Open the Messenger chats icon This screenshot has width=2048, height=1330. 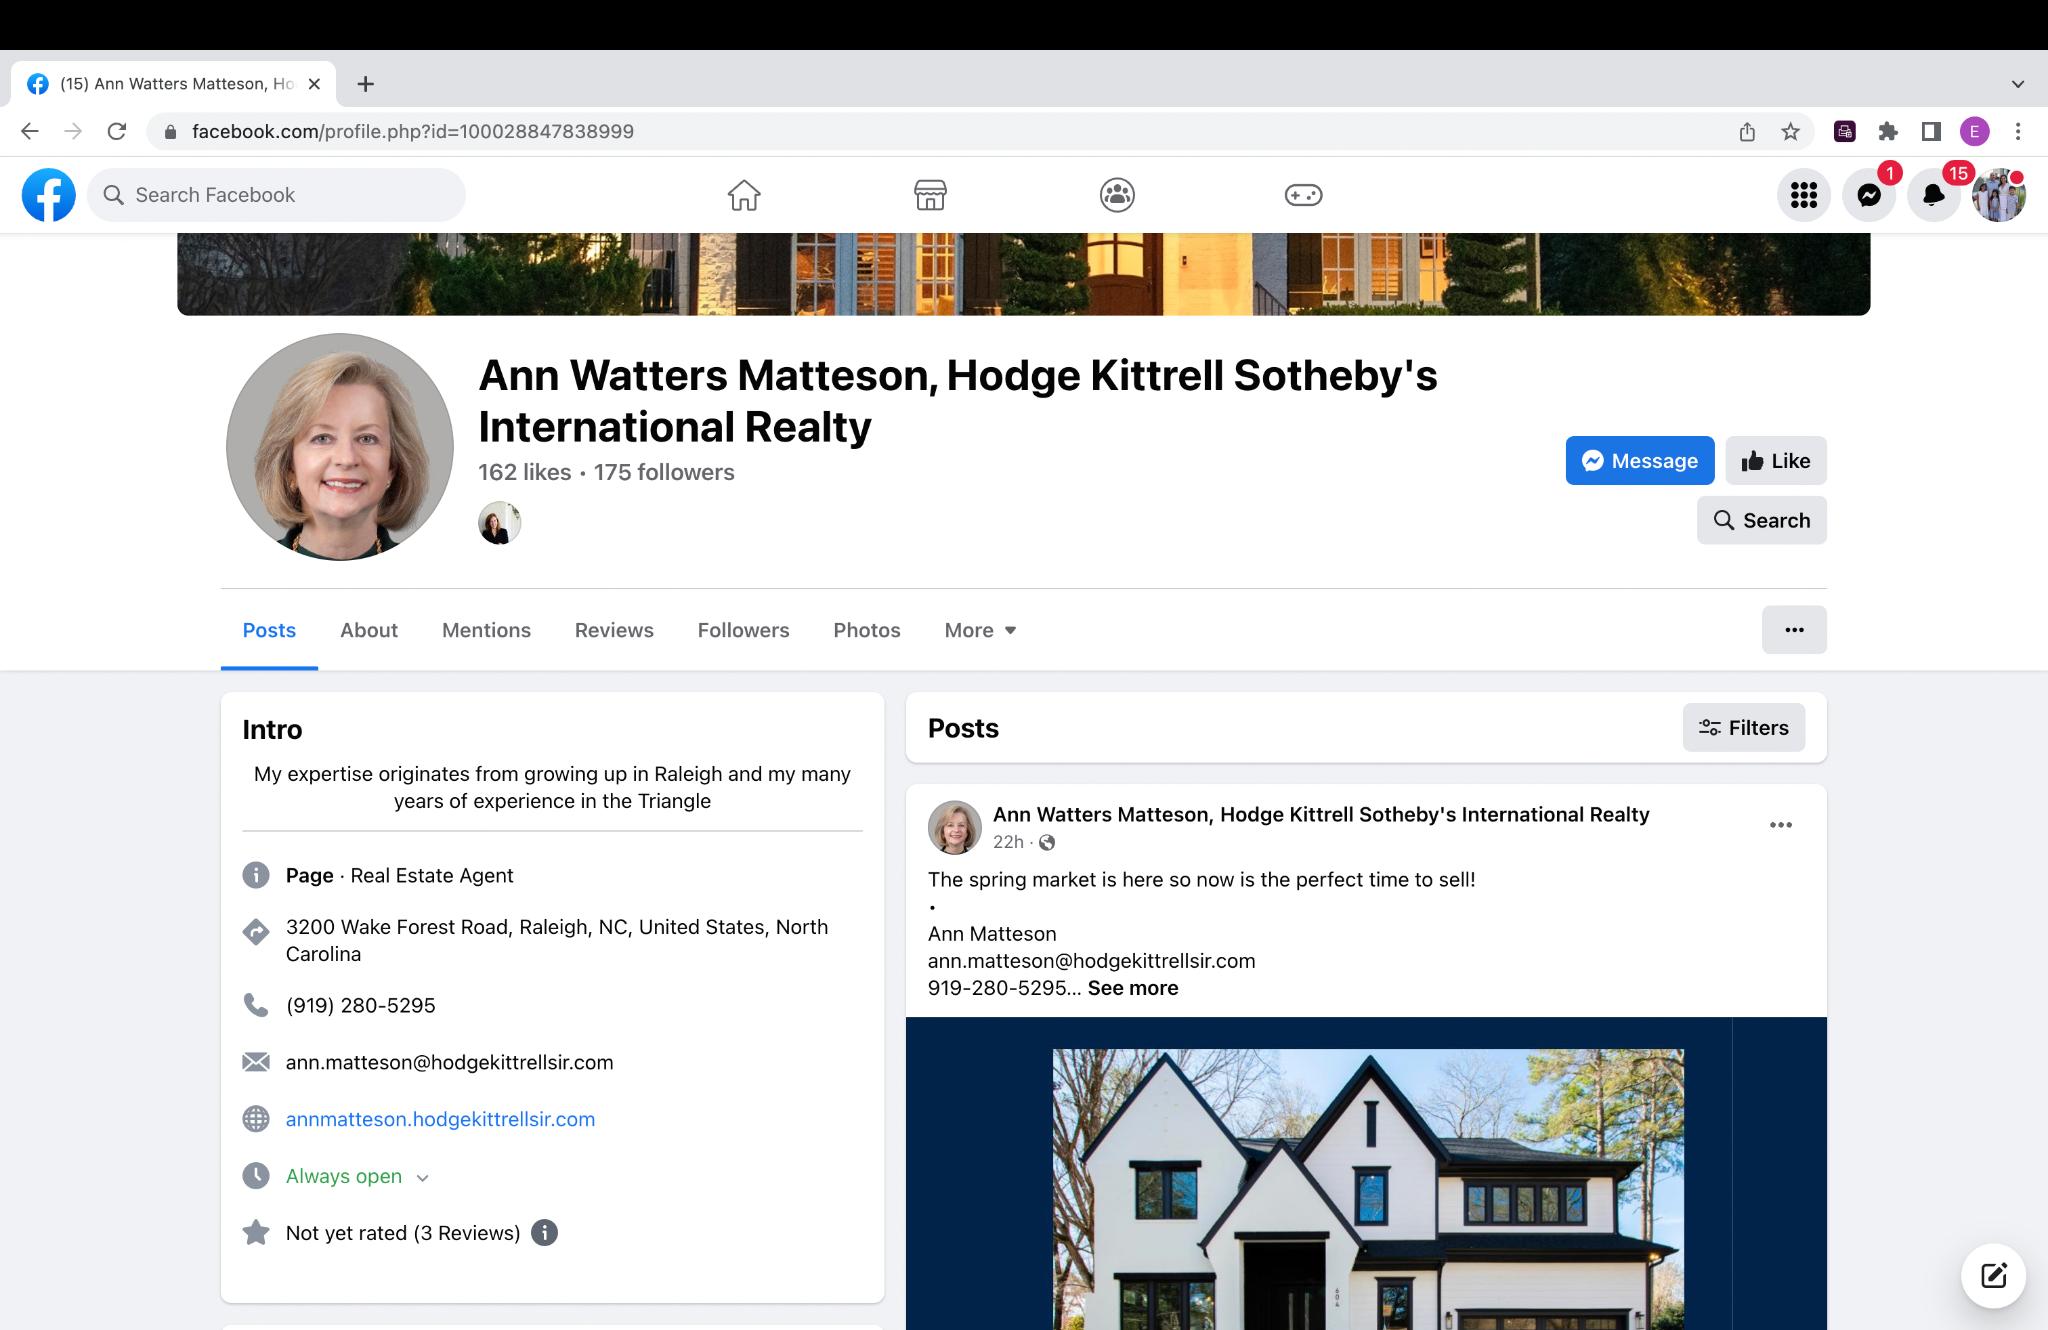[1869, 195]
